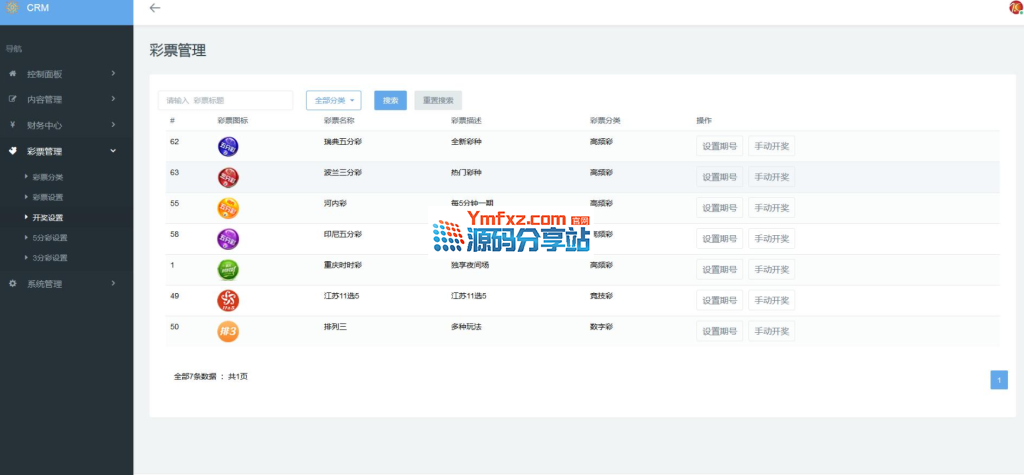Go to 彩票设置 submenu item
Screen dimensions: 1024x475
pos(48,197)
